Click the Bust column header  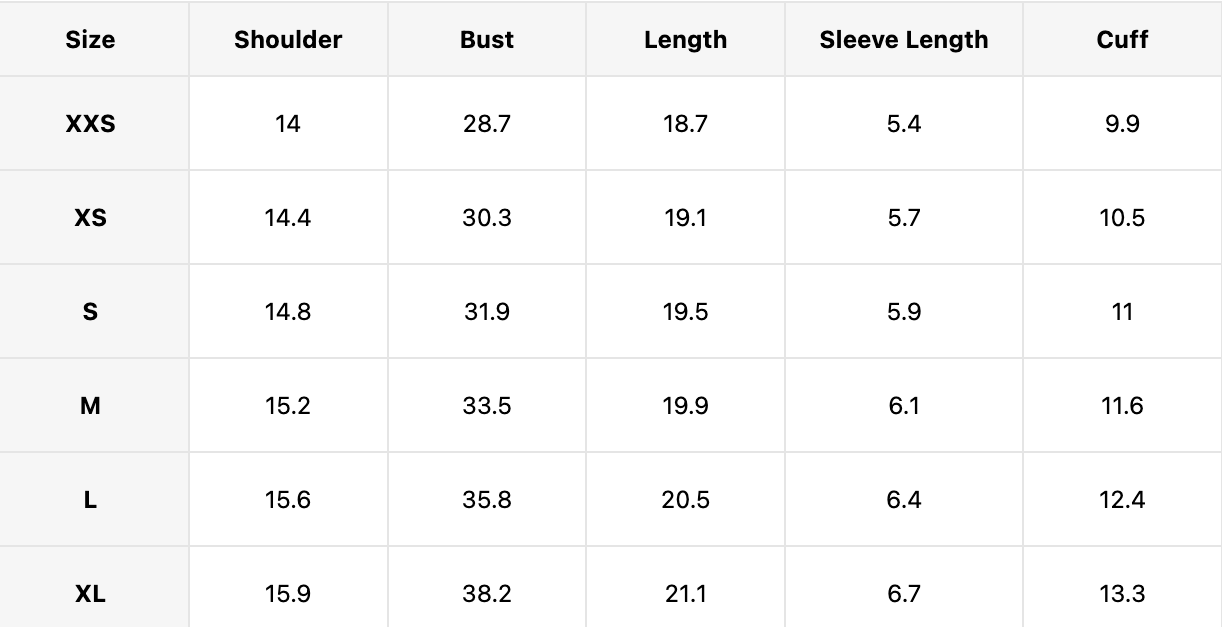point(487,40)
